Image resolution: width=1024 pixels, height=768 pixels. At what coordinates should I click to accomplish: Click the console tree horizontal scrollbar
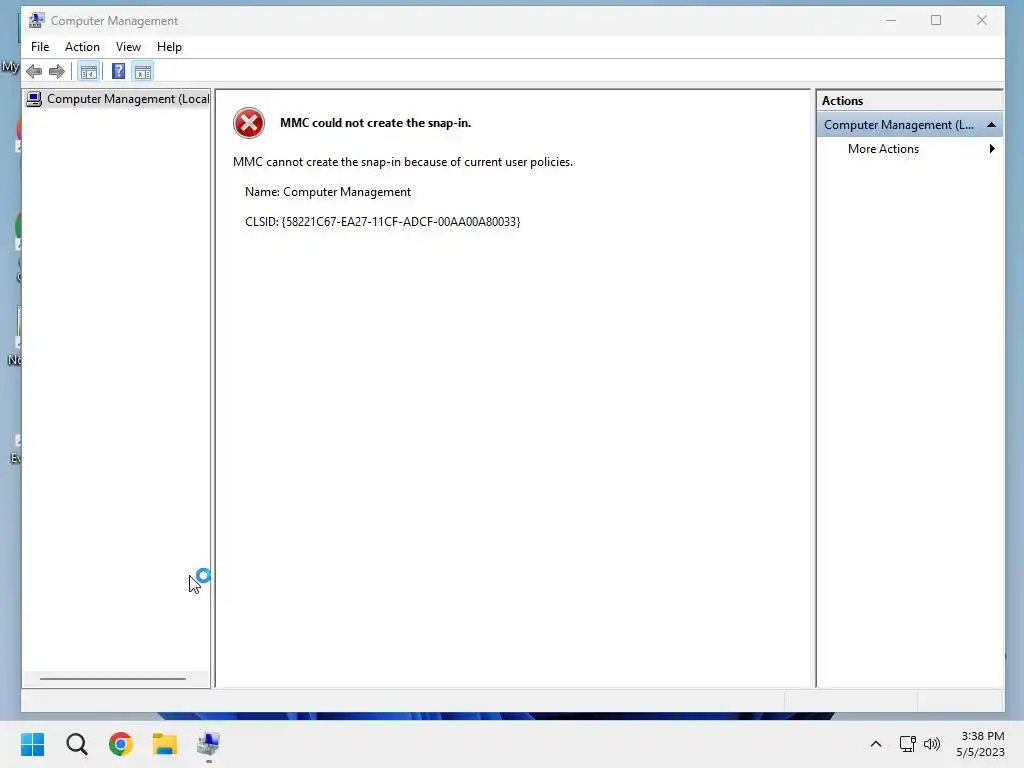click(112, 679)
